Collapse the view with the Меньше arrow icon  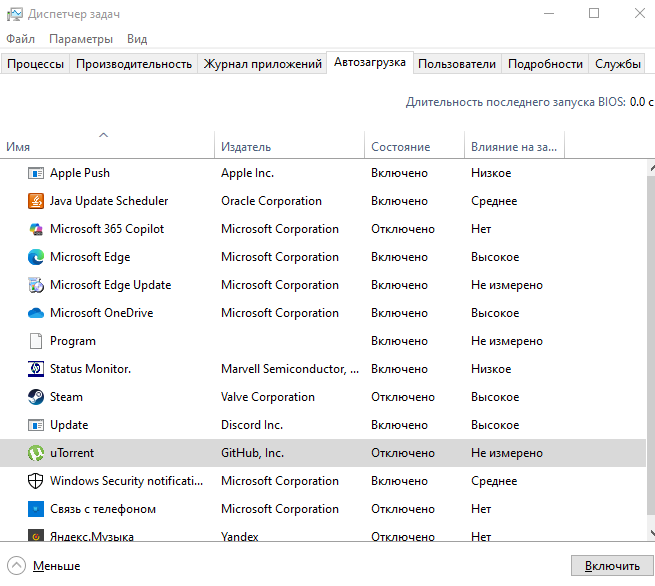click(x=16, y=566)
